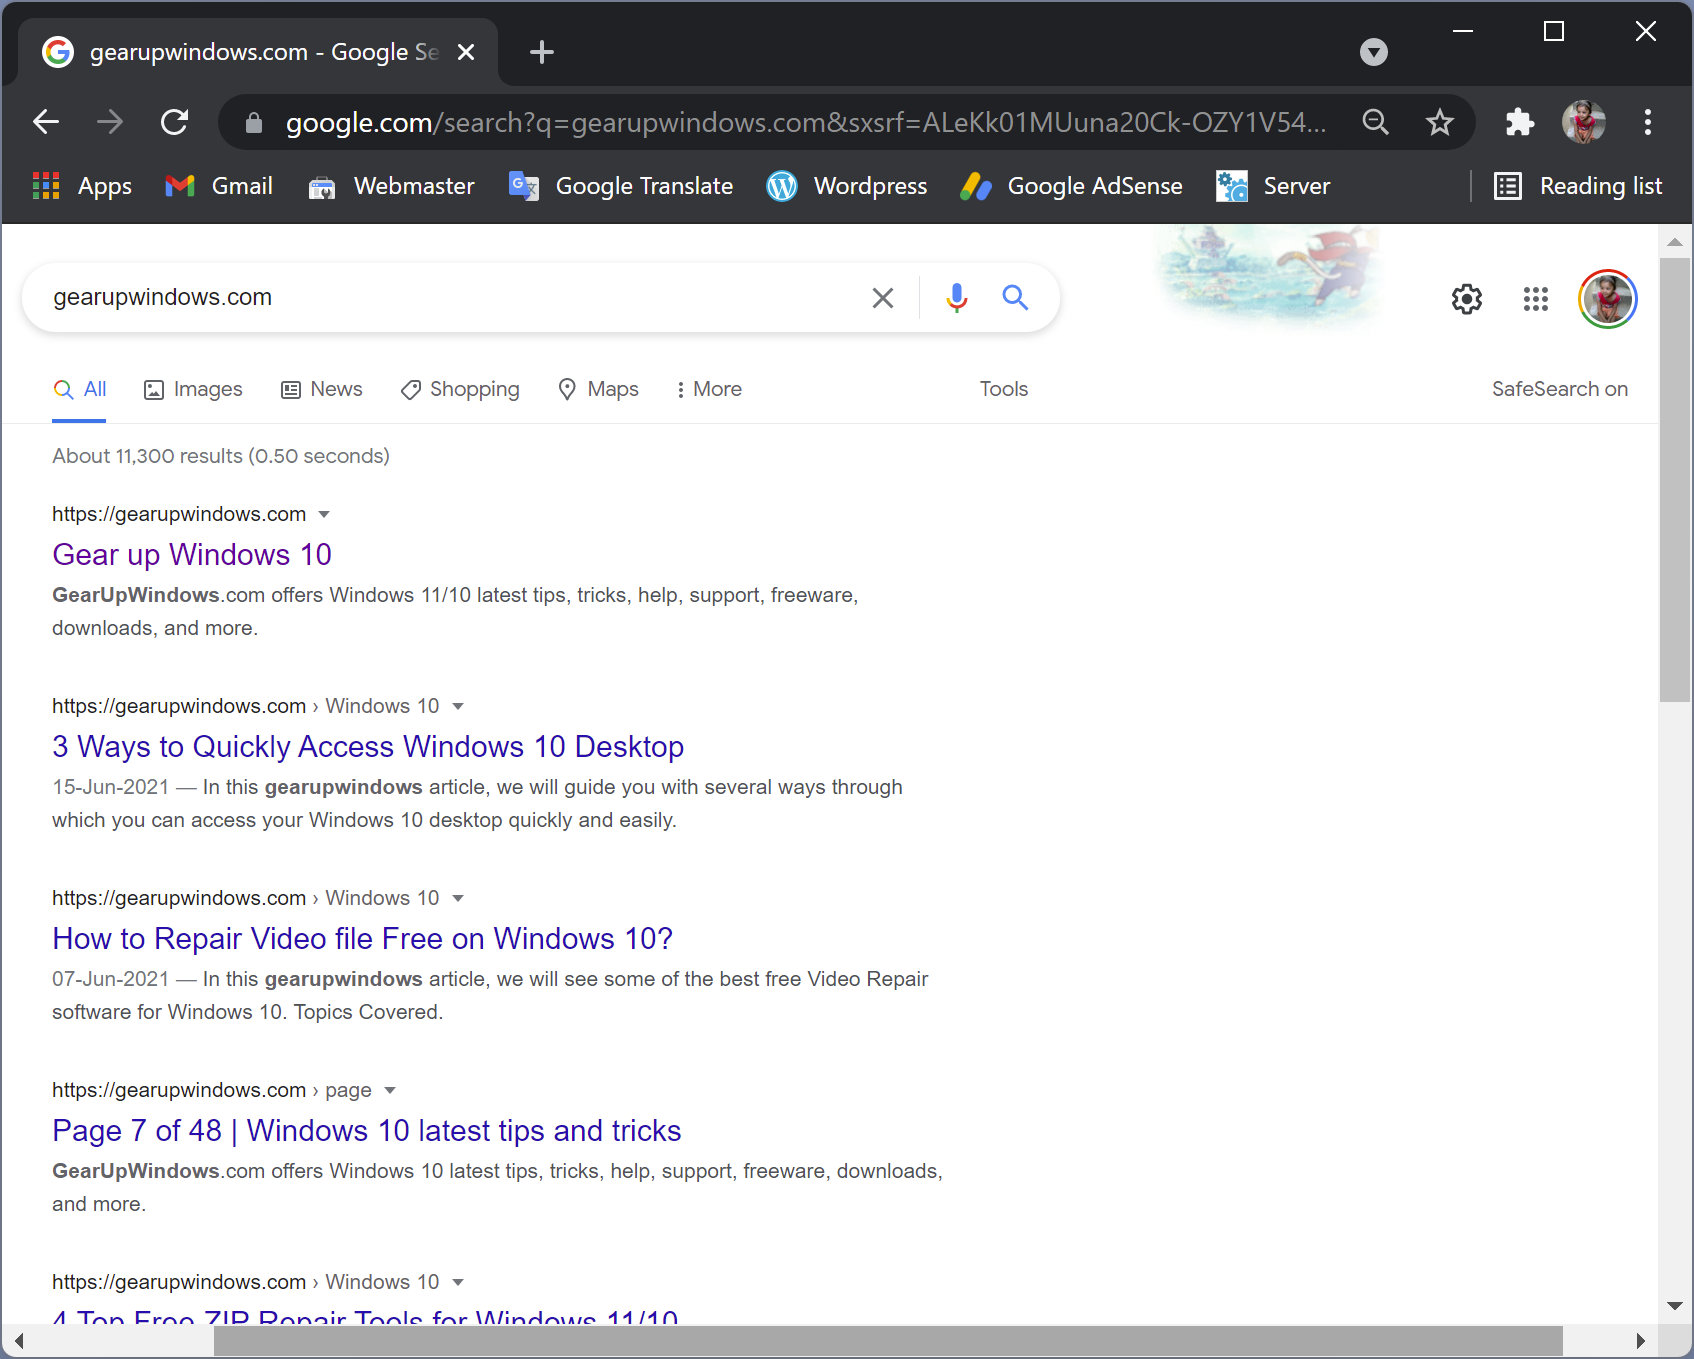This screenshot has height=1359, width=1694.
Task: Click first result URL https://gearupwindows.com
Action: pos(179,514)
